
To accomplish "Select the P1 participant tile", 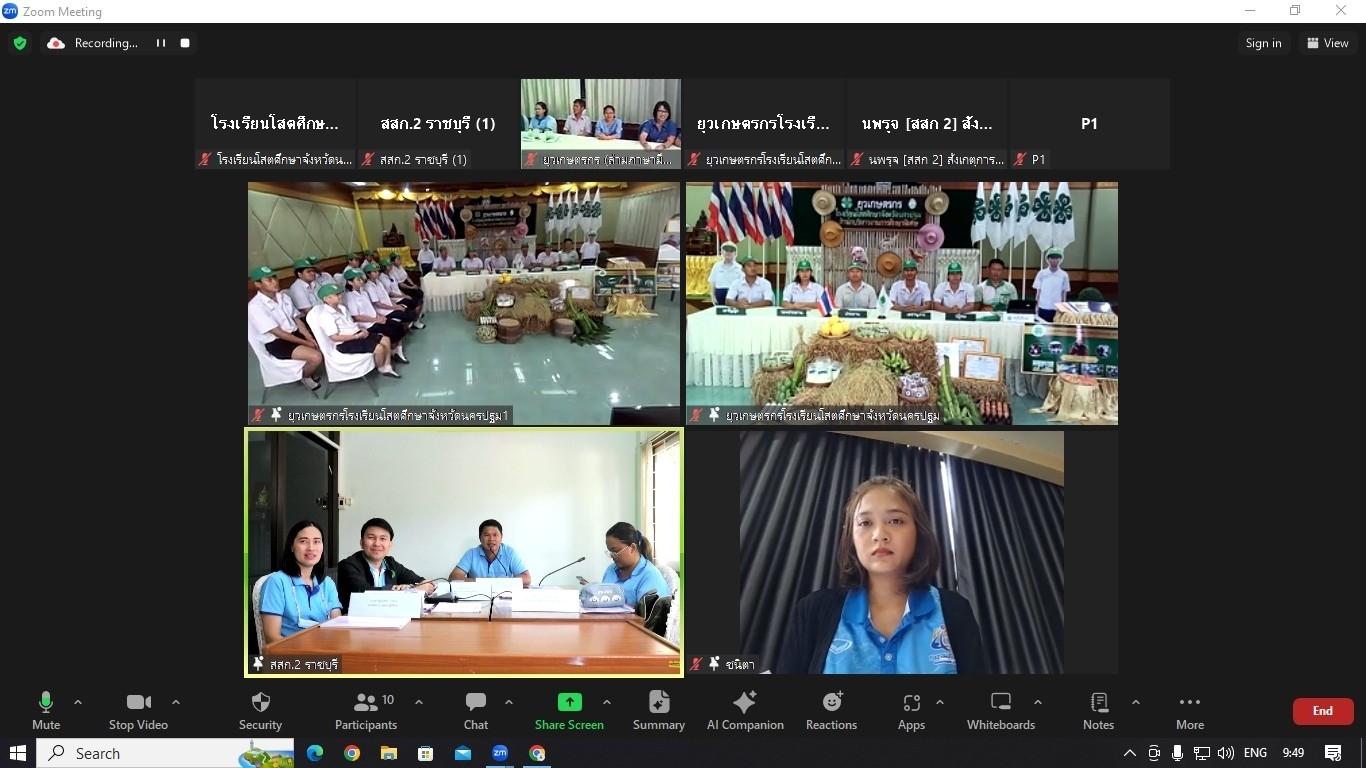I will 1089,124.
